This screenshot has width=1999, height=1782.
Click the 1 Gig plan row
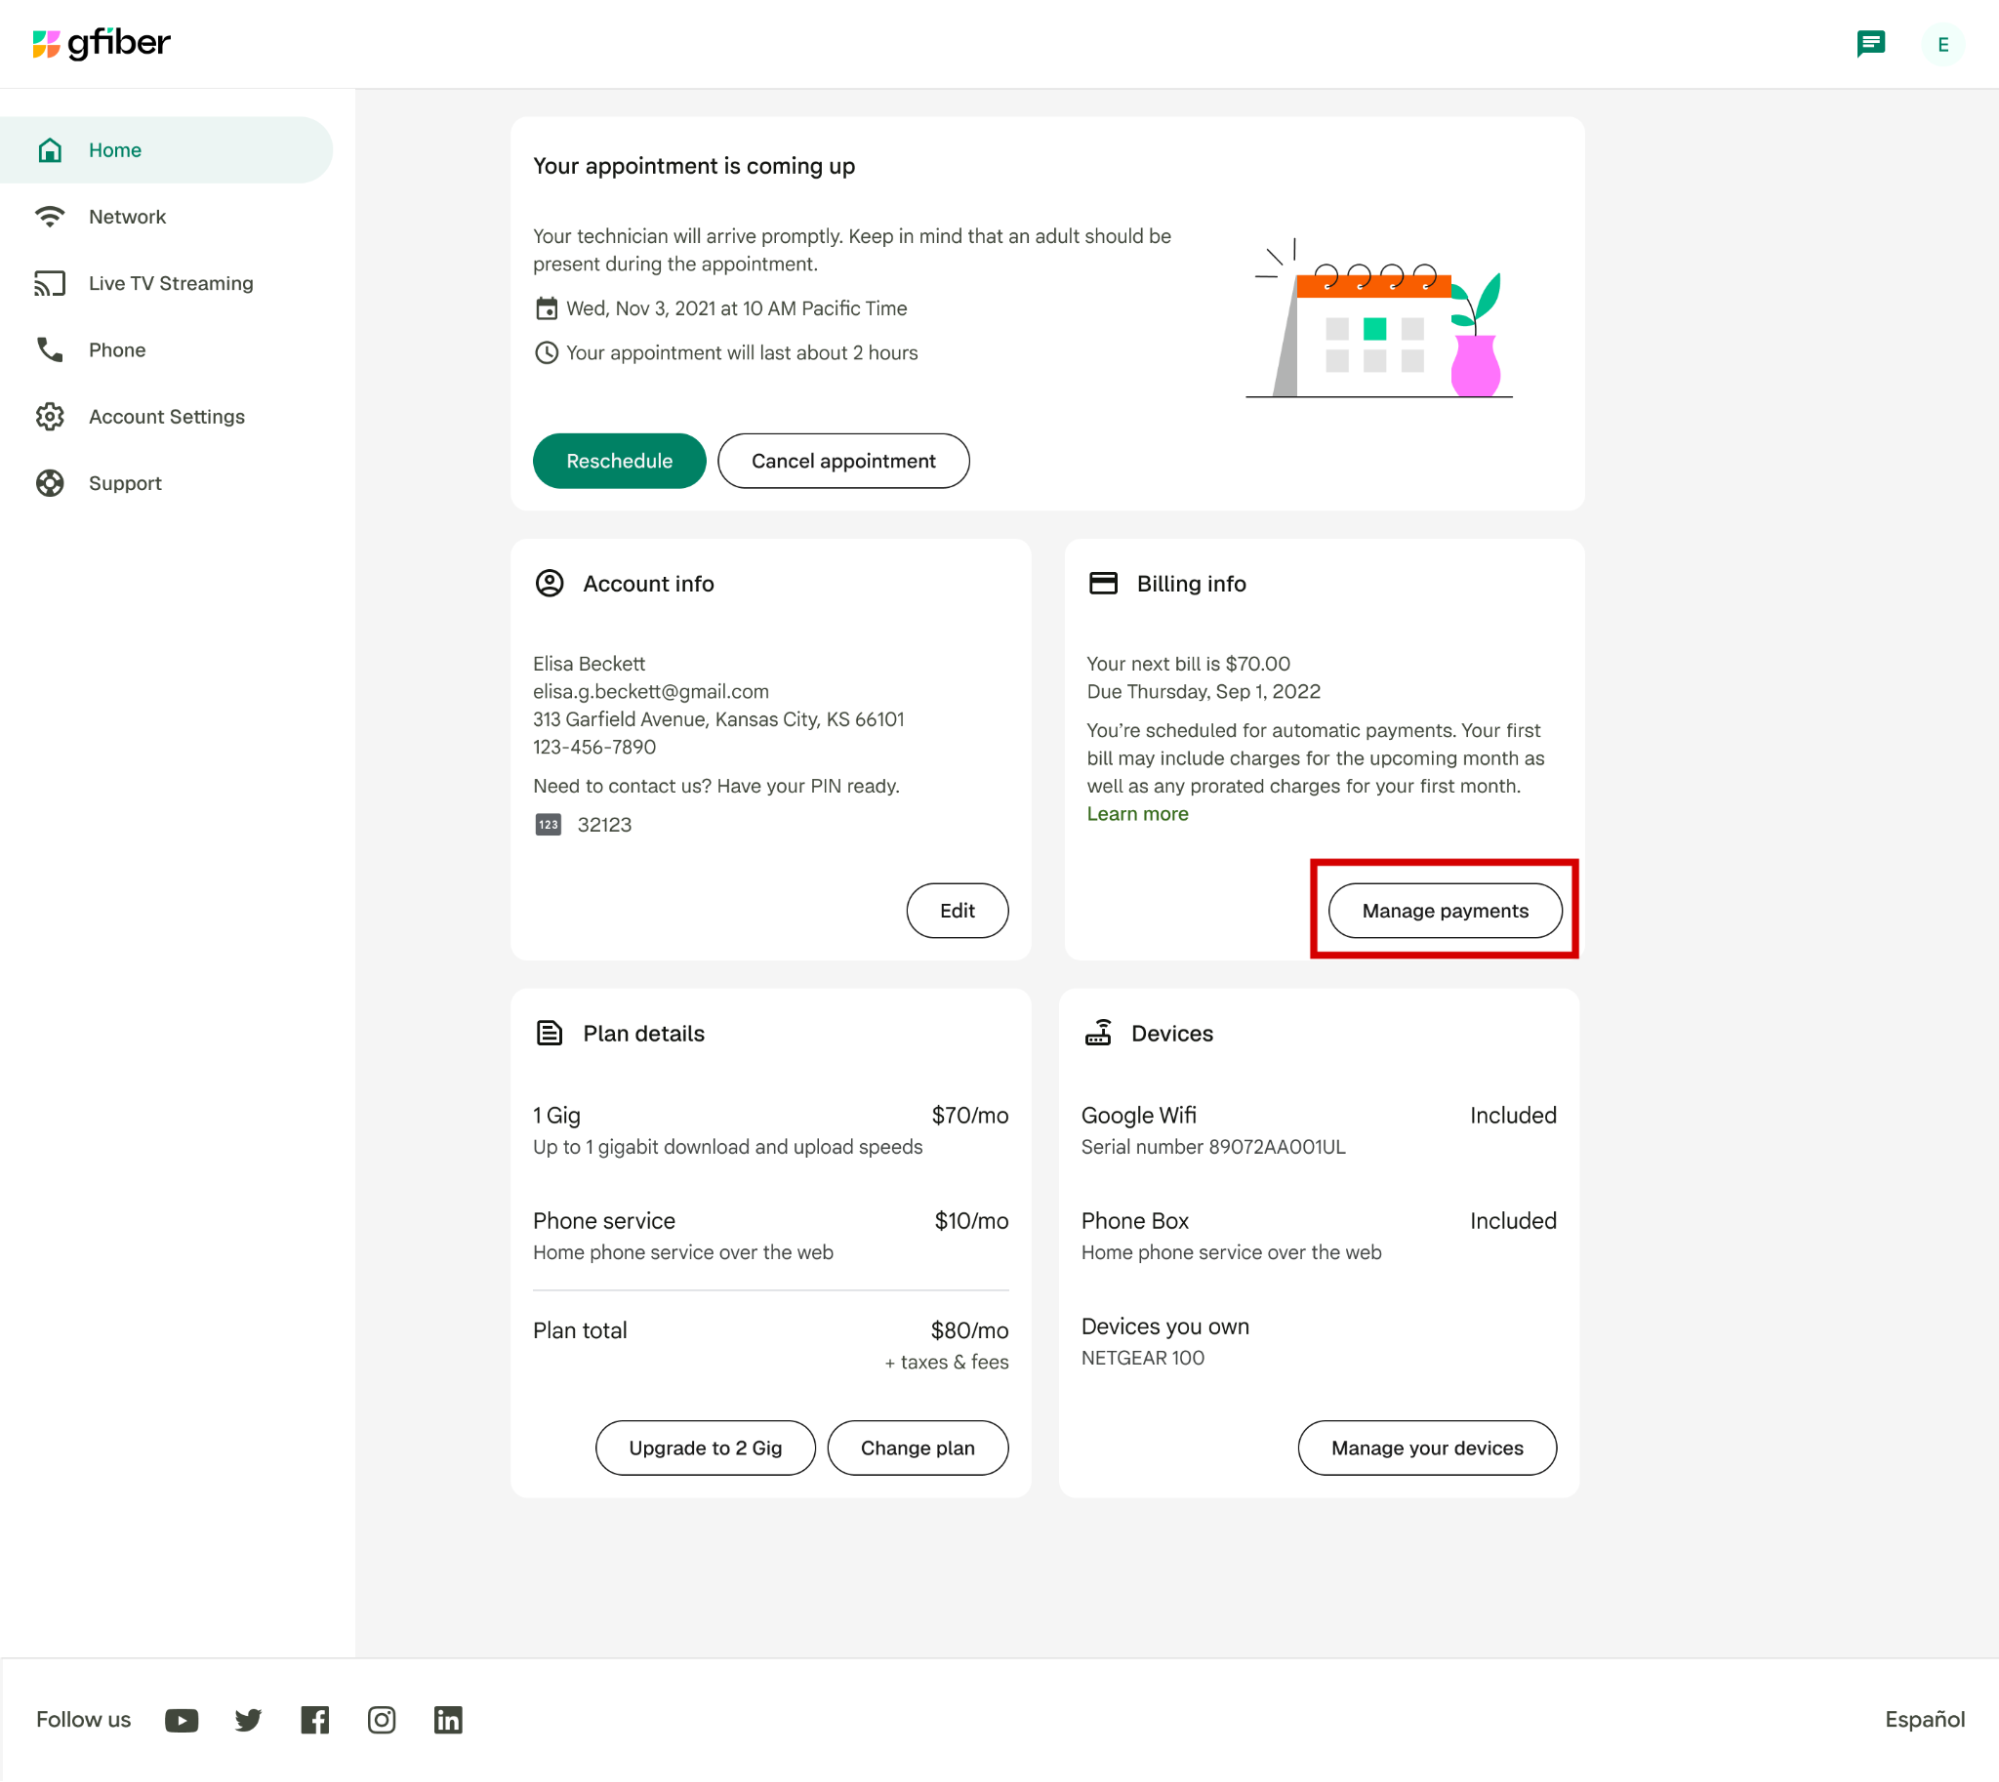[x=770, y=1130]
